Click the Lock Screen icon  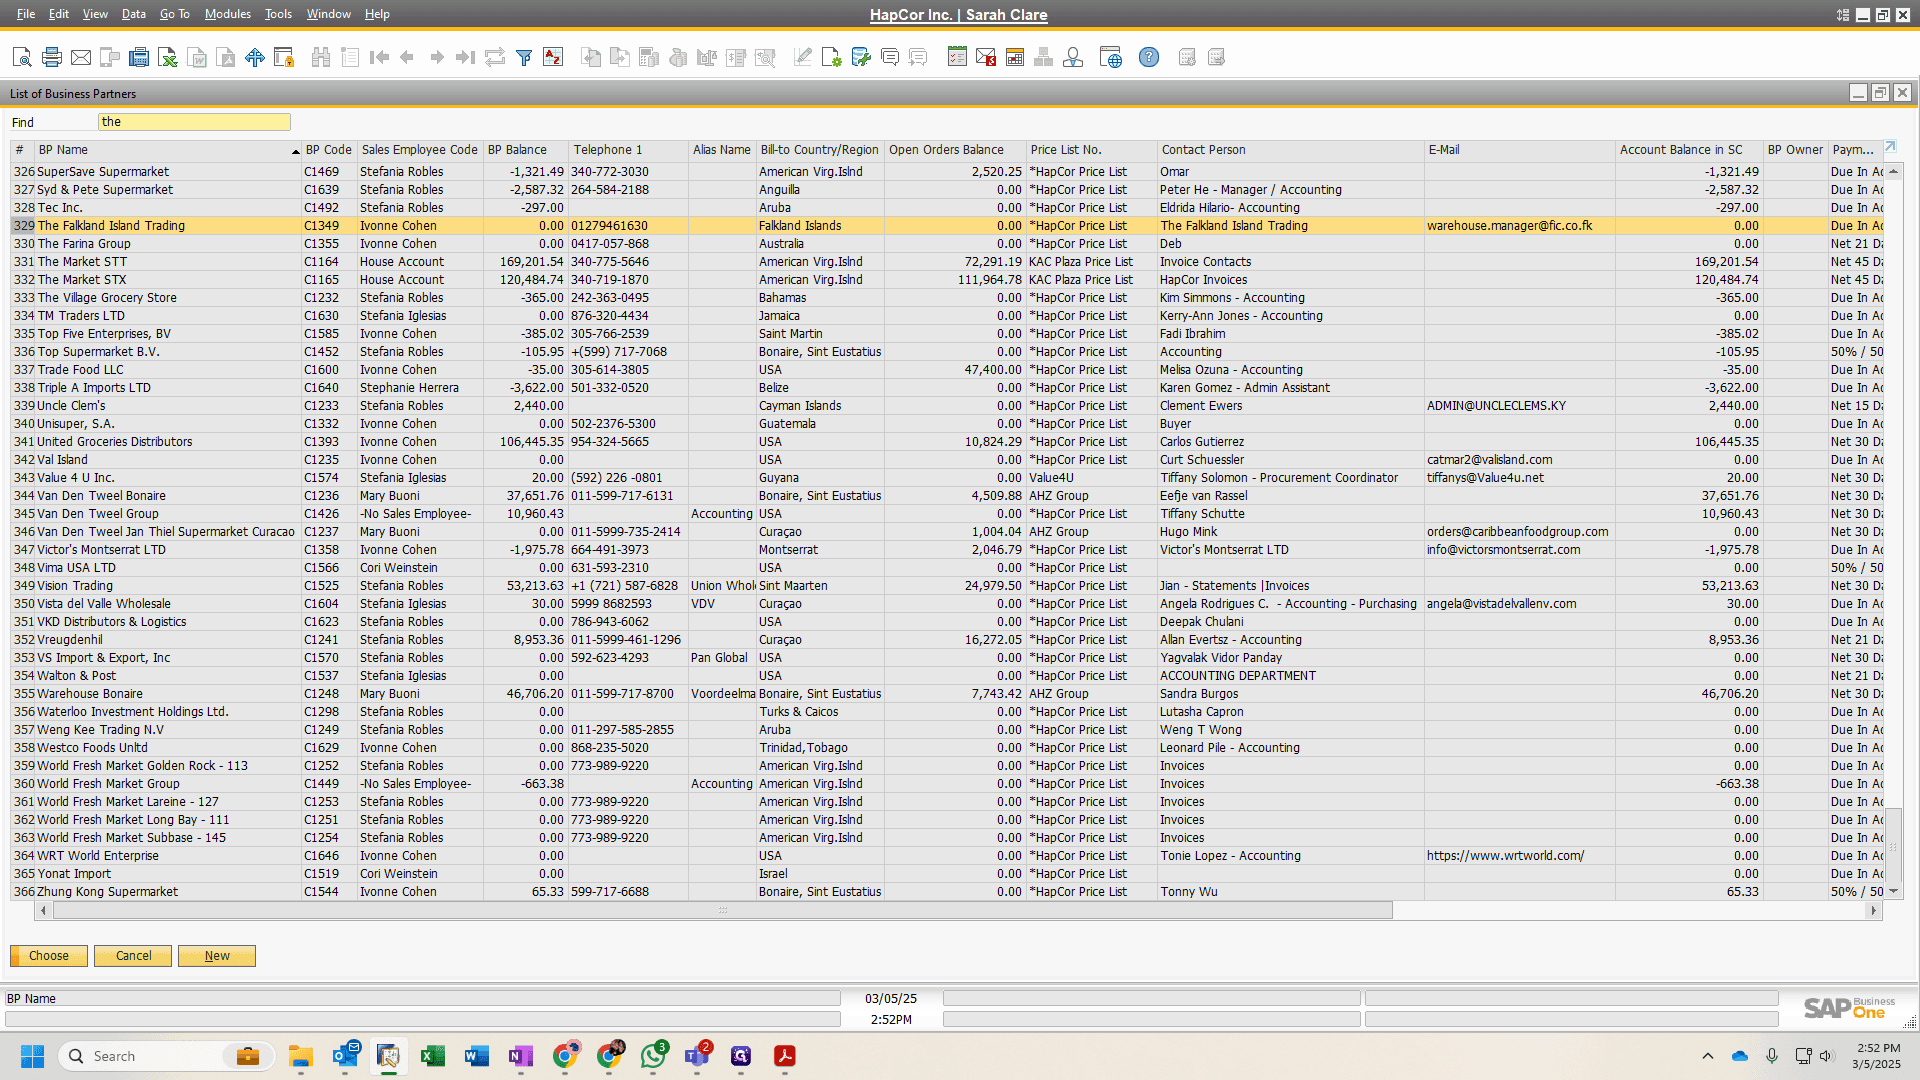point(284,57)
